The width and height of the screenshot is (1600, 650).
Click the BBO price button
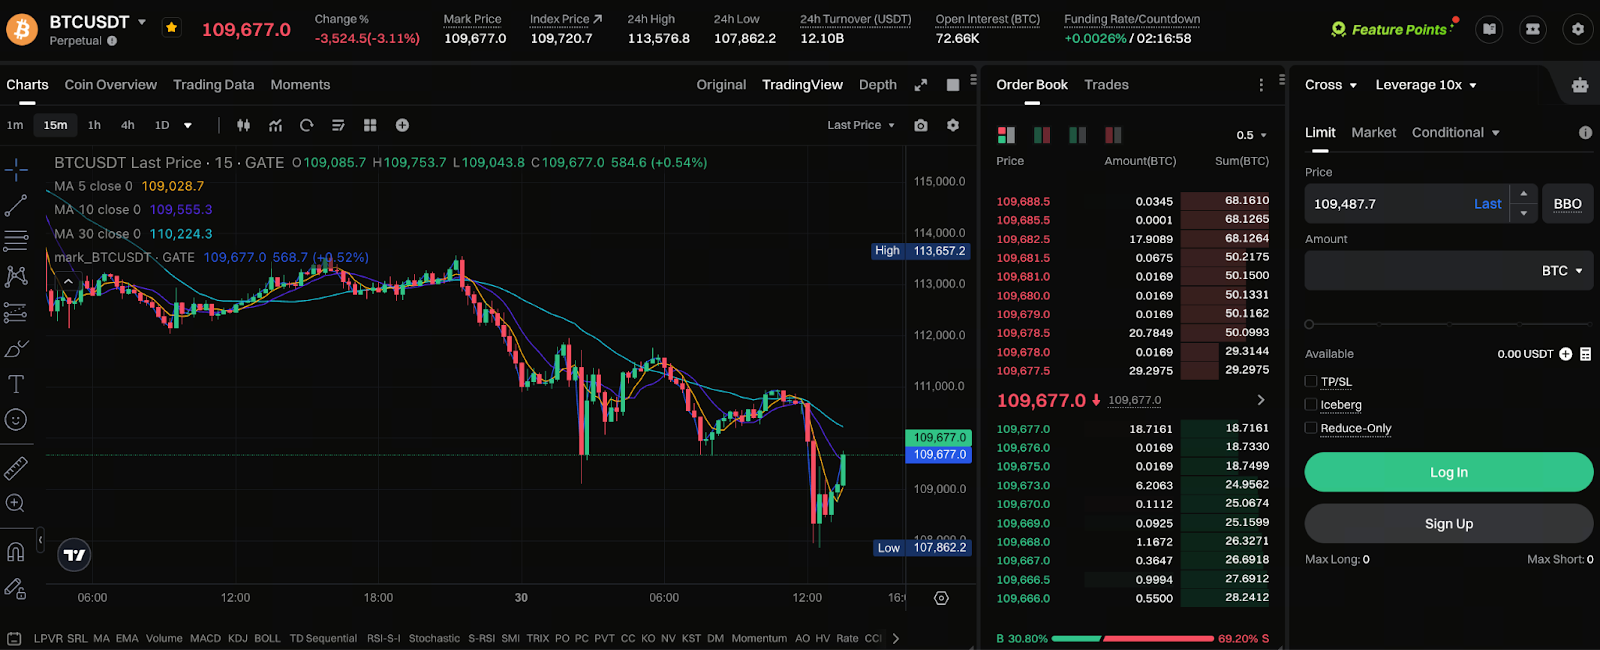[1567, 204]
